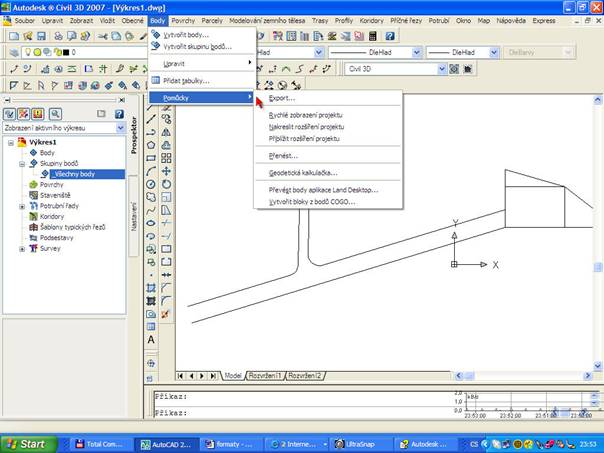Click the Windows Start button
Viewport: 604px width, 453px height.
(x=29, y=444)
